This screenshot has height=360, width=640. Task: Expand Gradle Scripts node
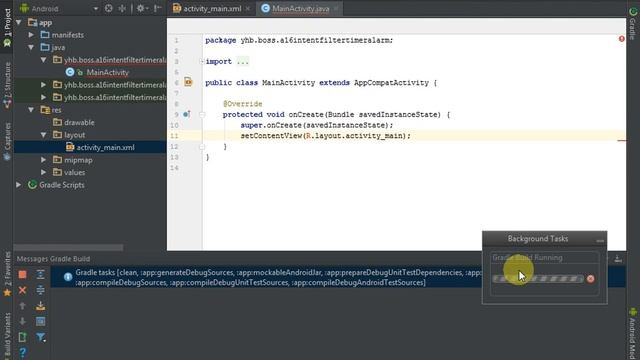[x=19, y=185]
